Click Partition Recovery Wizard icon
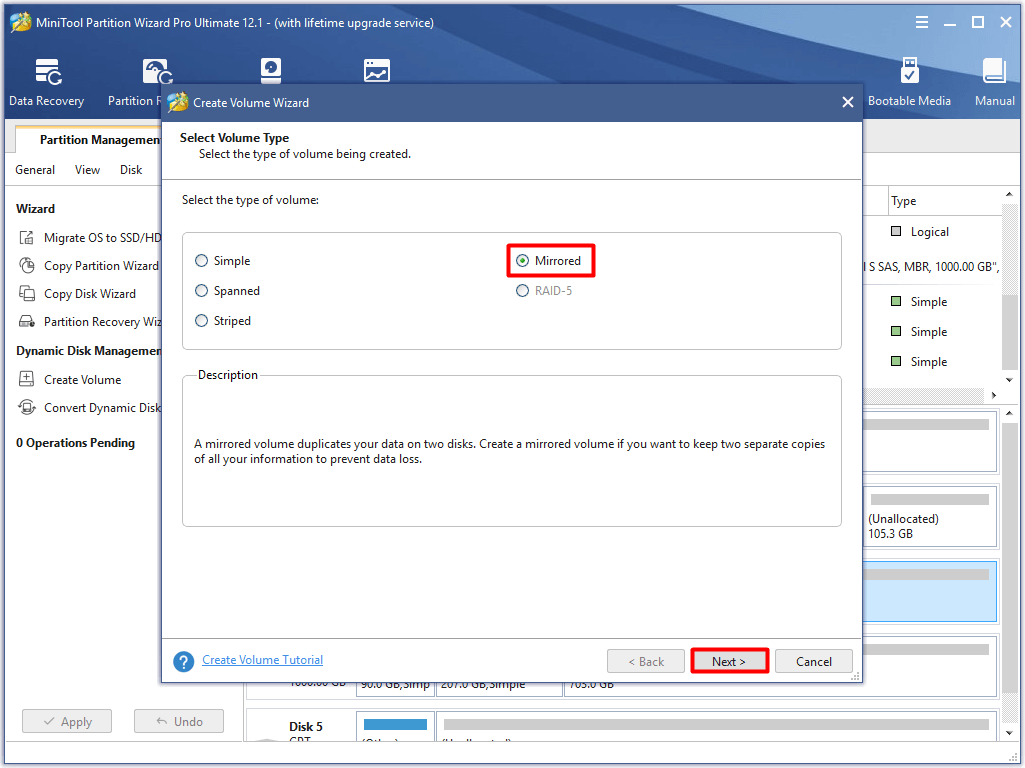 click(26, 322)
